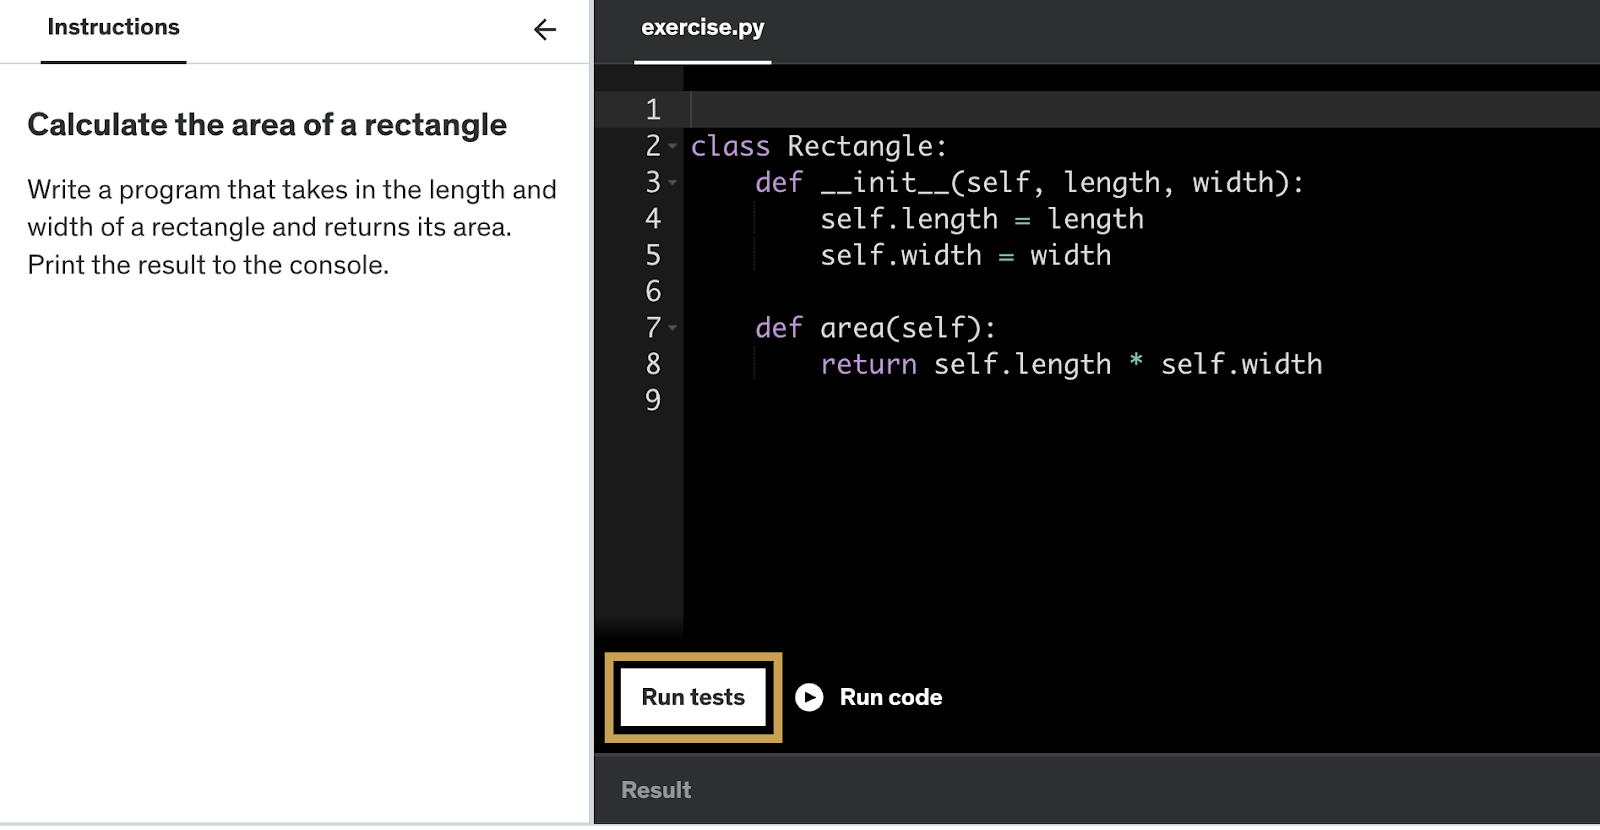Screen dimensions: 1600x830
Task: Fold the Rectangle class at line 2
Action: pyautogui.click(x=673, y=147)
